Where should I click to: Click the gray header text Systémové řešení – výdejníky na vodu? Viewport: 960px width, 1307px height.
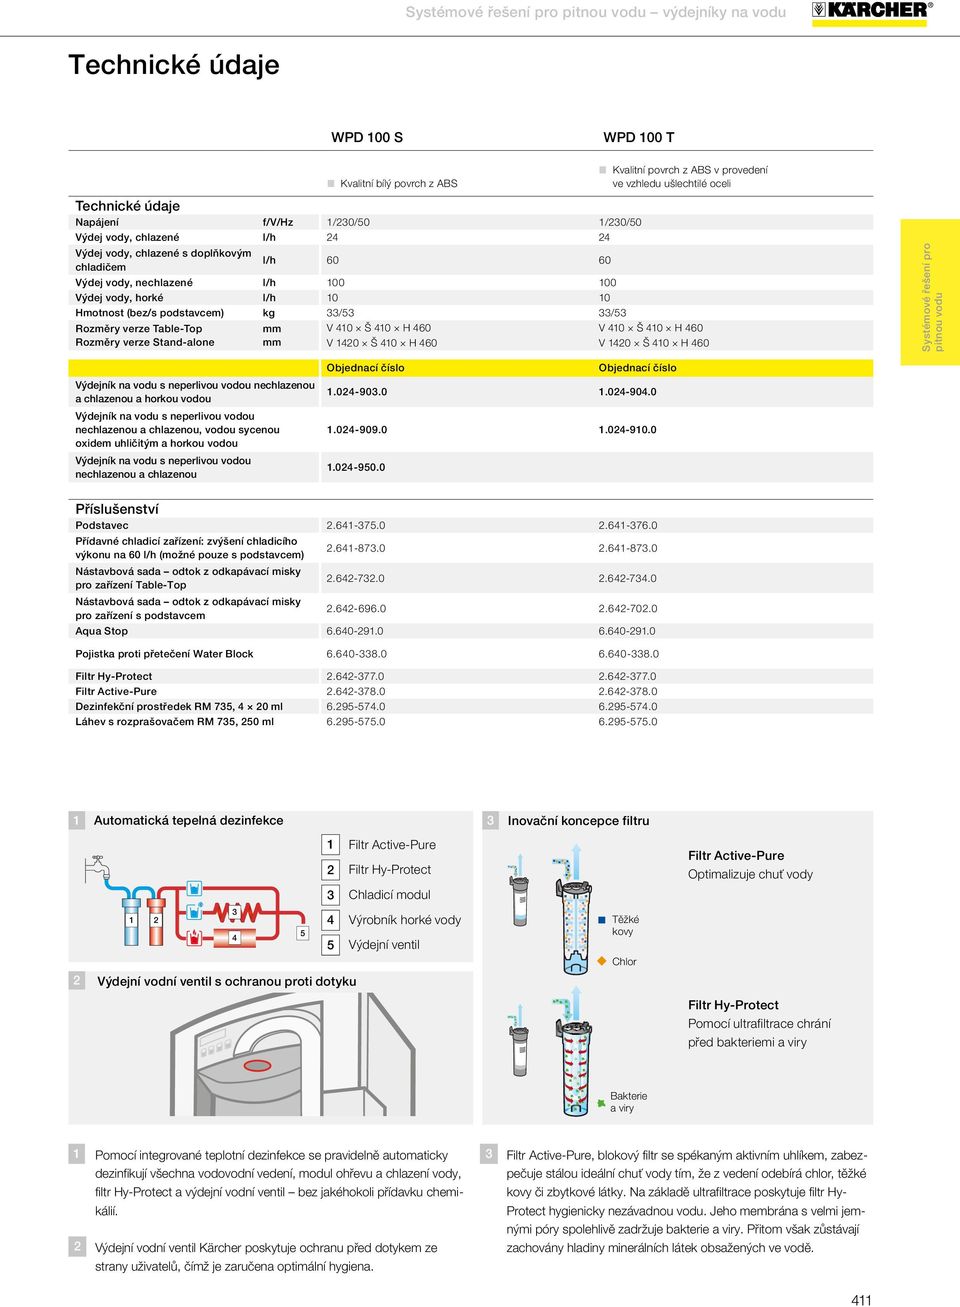[x=596, y=12]
